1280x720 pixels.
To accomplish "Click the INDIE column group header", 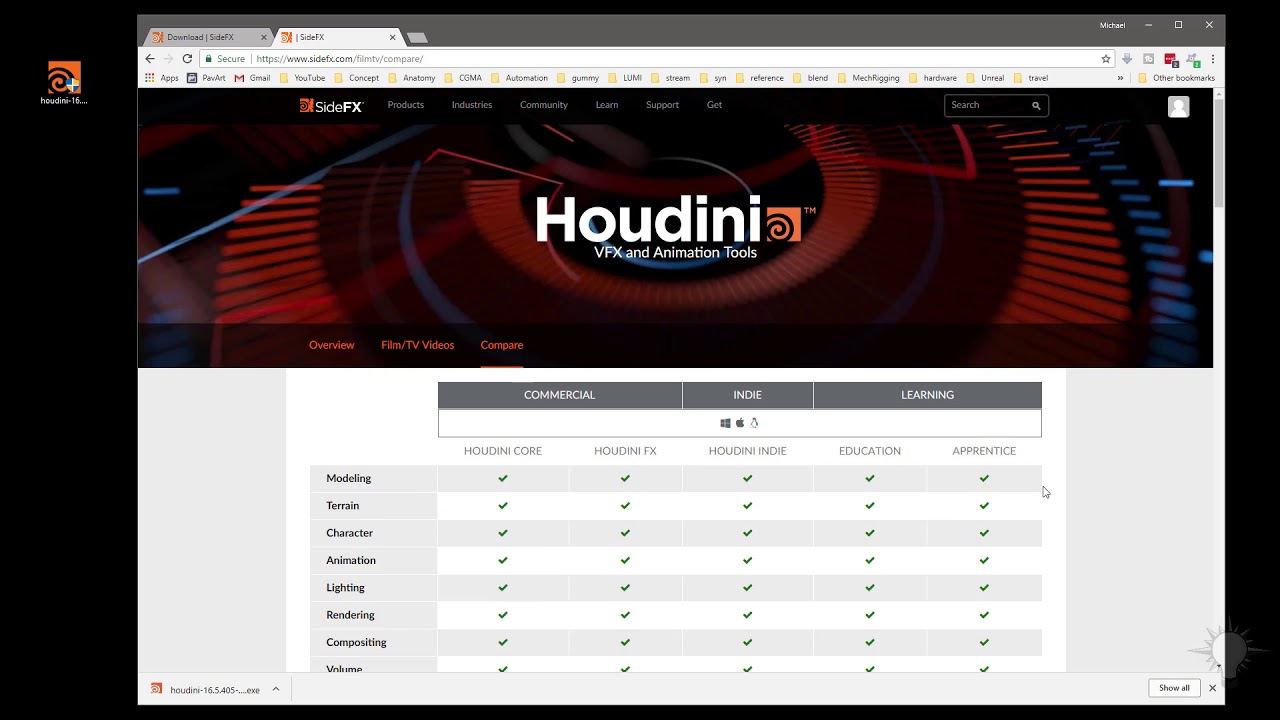I will (748, 395).
